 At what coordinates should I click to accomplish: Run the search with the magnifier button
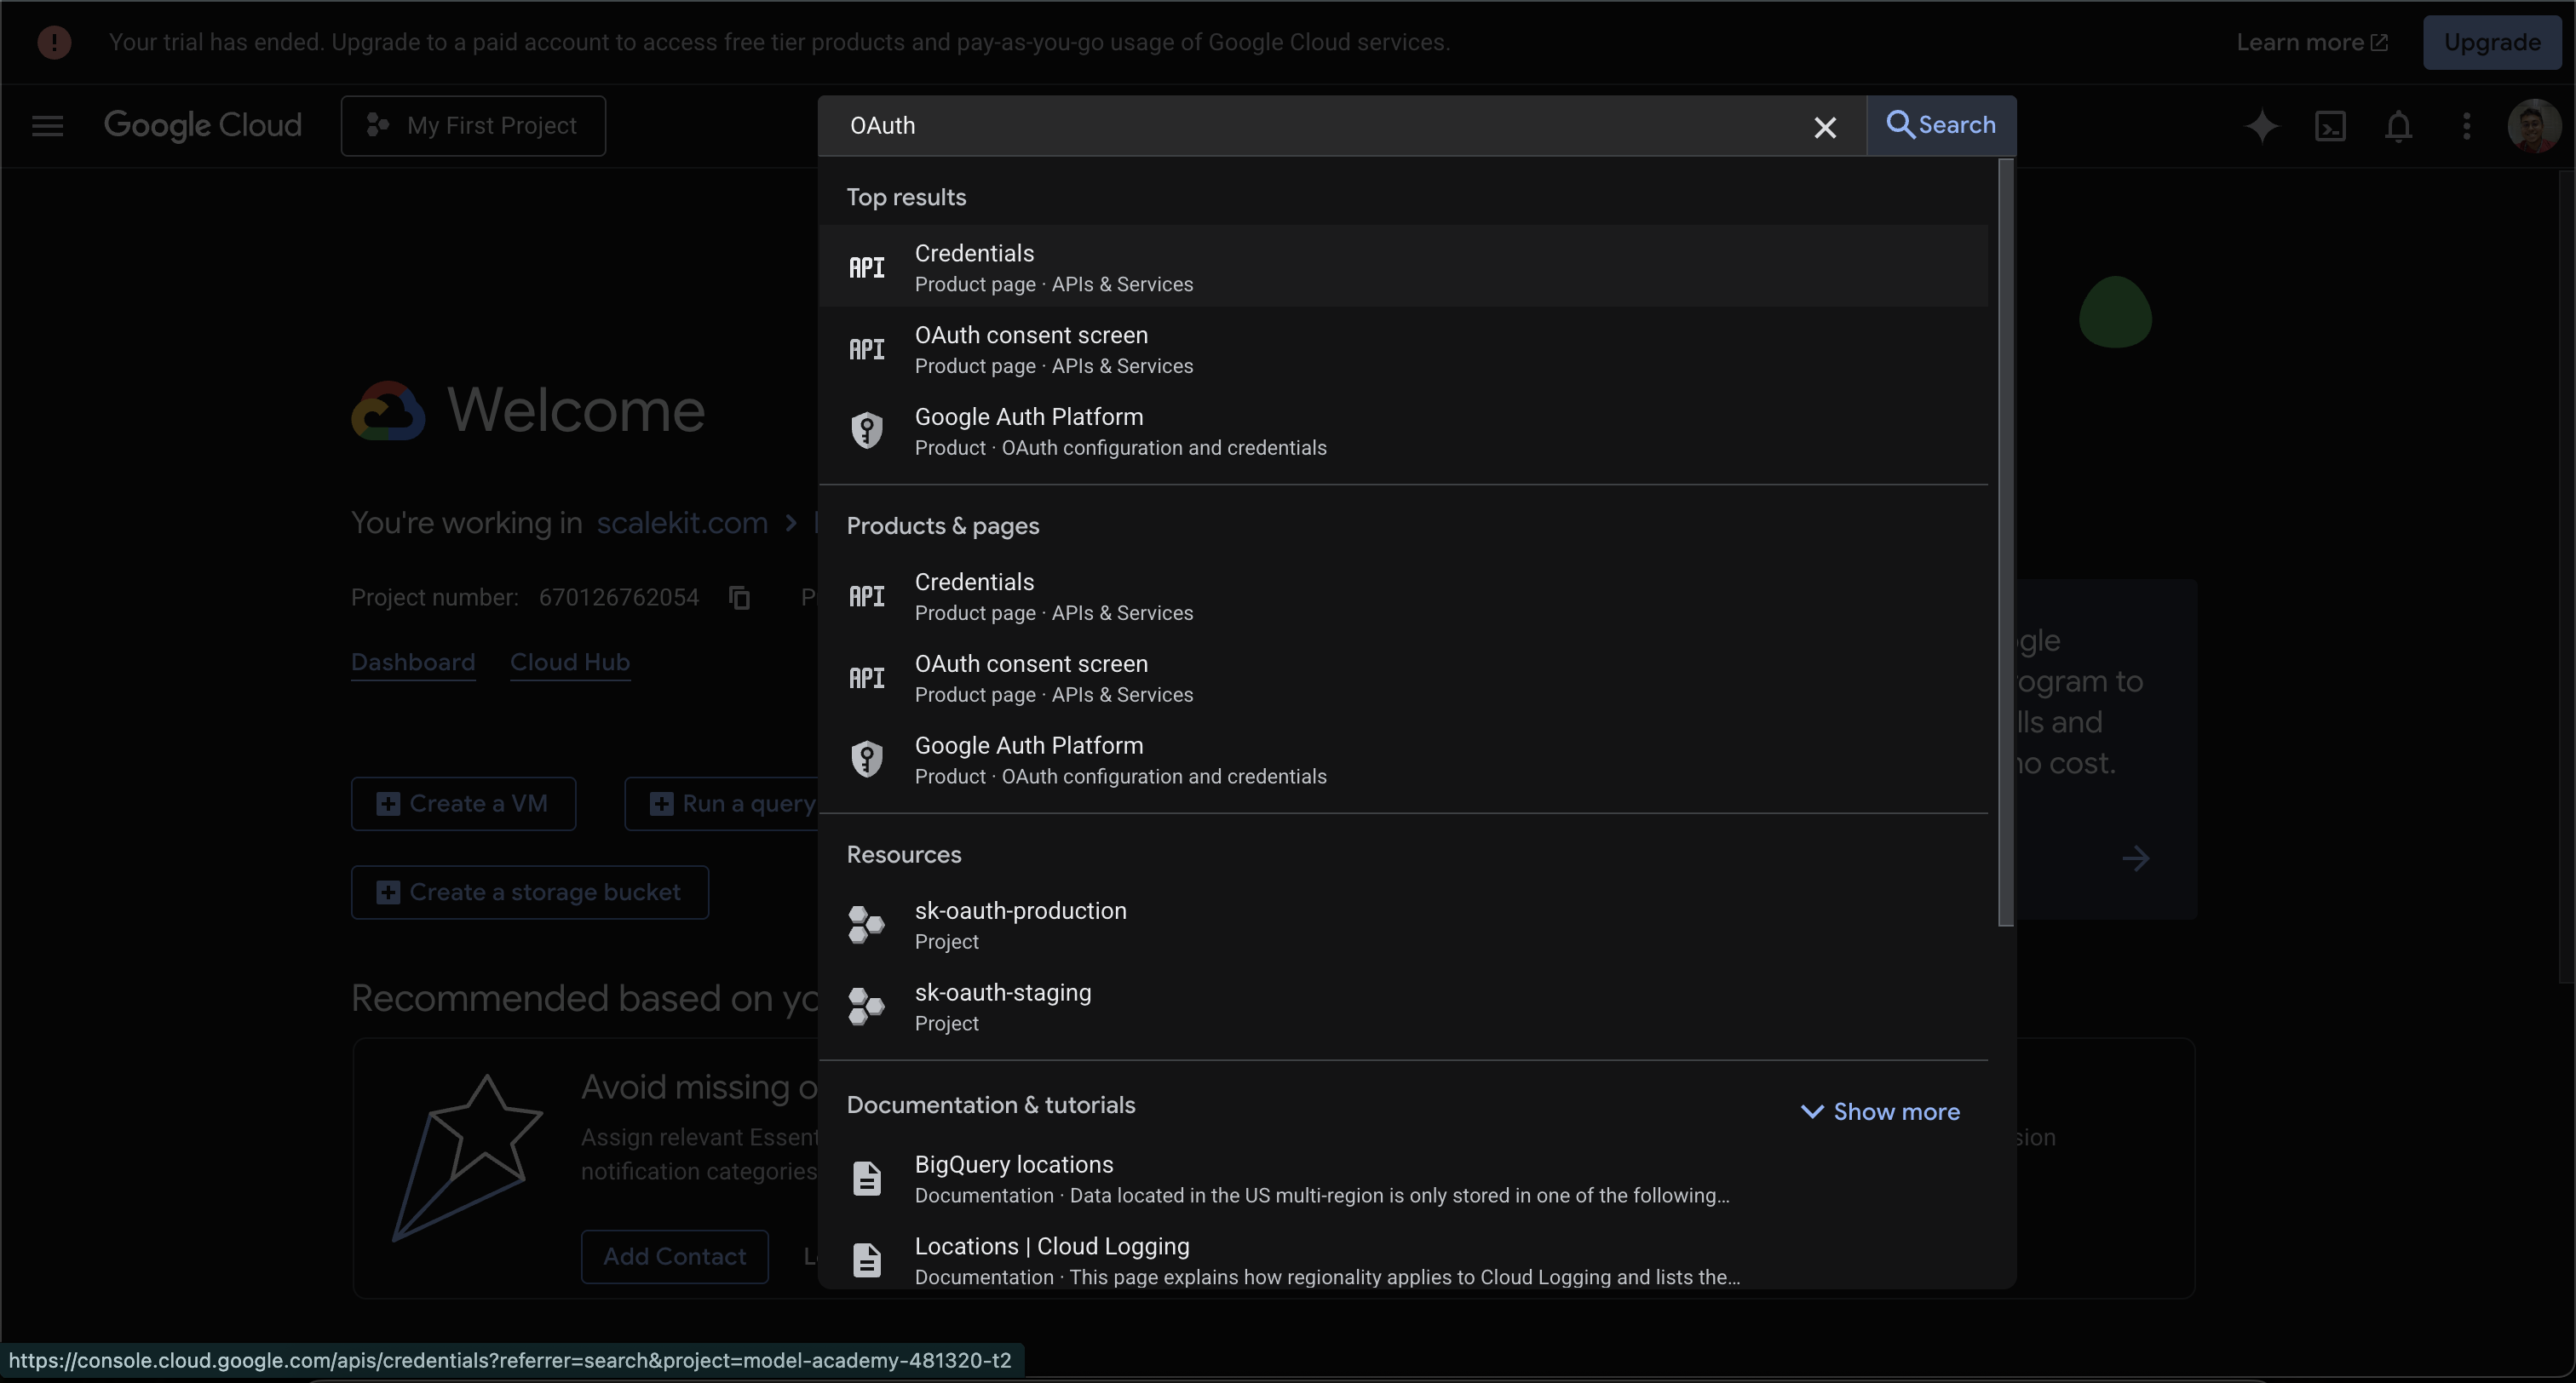(x=1941, y=125)
